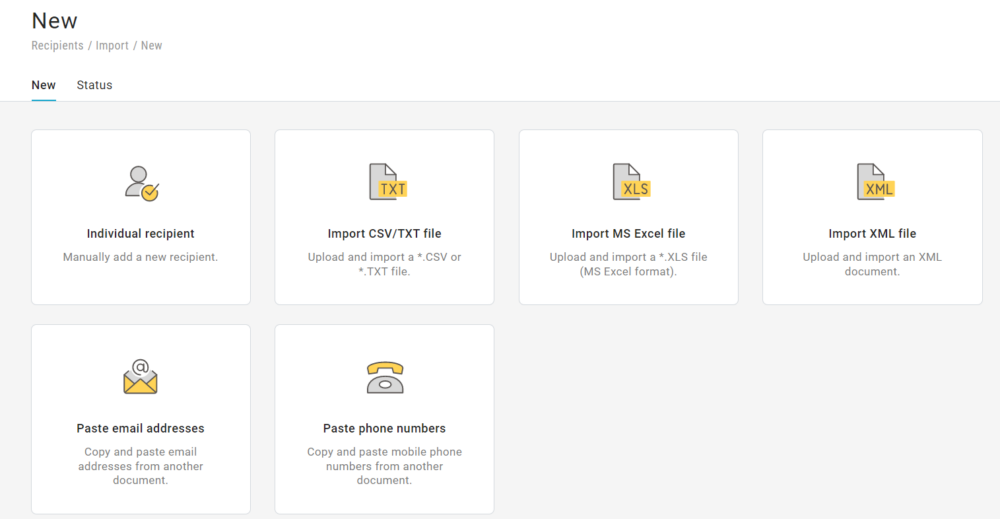Switch to the Status tab
The image size is (1000, 519).
click(95, 85)
